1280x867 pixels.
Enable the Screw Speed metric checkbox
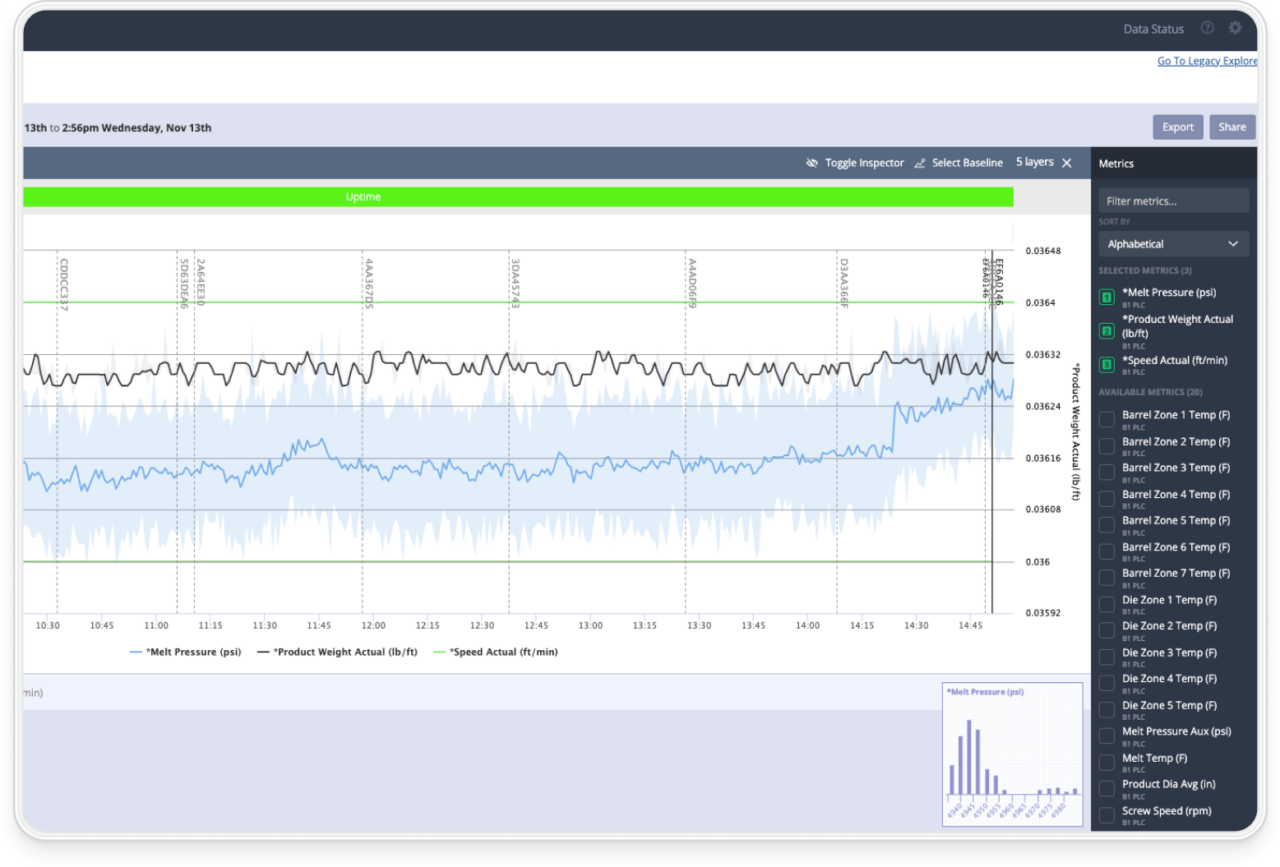1106,815
